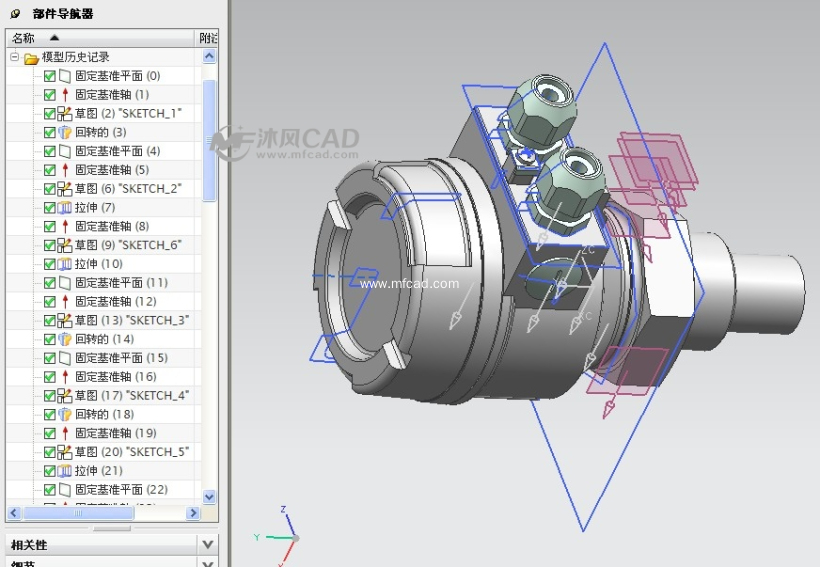Click the sketch icon of 草图 (9) SKETCH_6
The image size is (820, 567).
[x=64, y=245]
